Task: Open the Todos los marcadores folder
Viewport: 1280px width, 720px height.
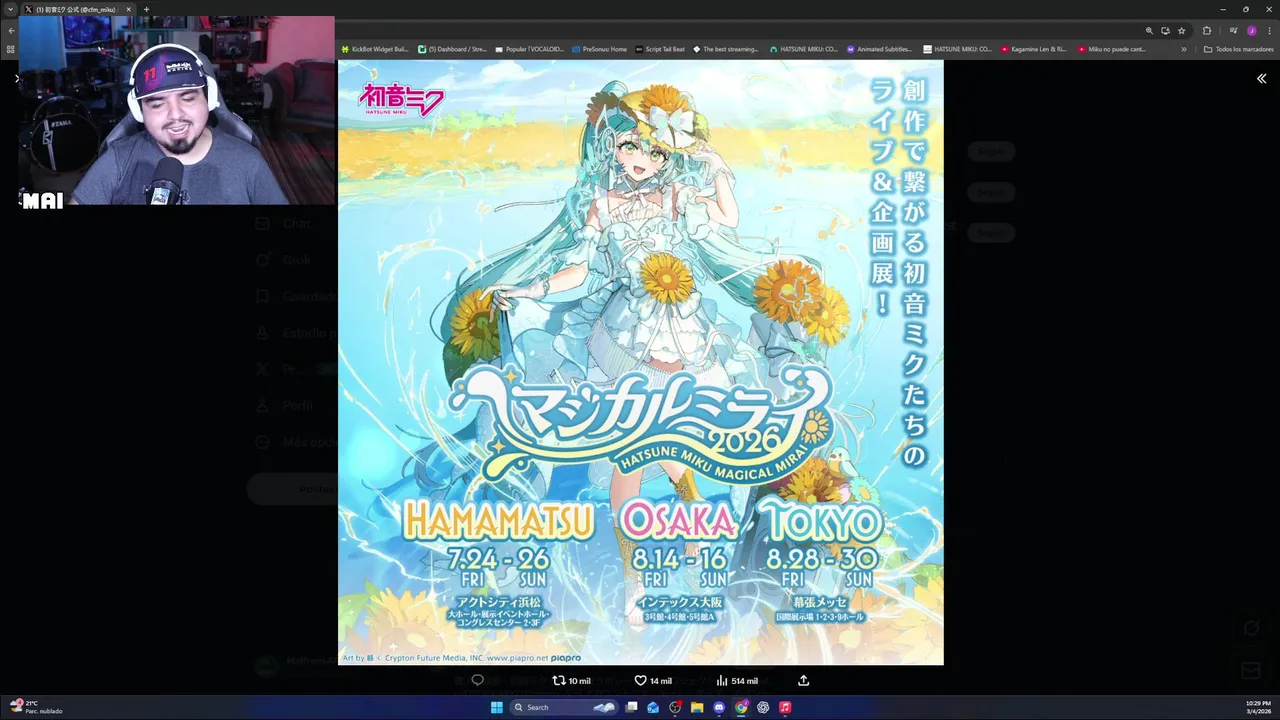Action: click(x=1238, y=49)
